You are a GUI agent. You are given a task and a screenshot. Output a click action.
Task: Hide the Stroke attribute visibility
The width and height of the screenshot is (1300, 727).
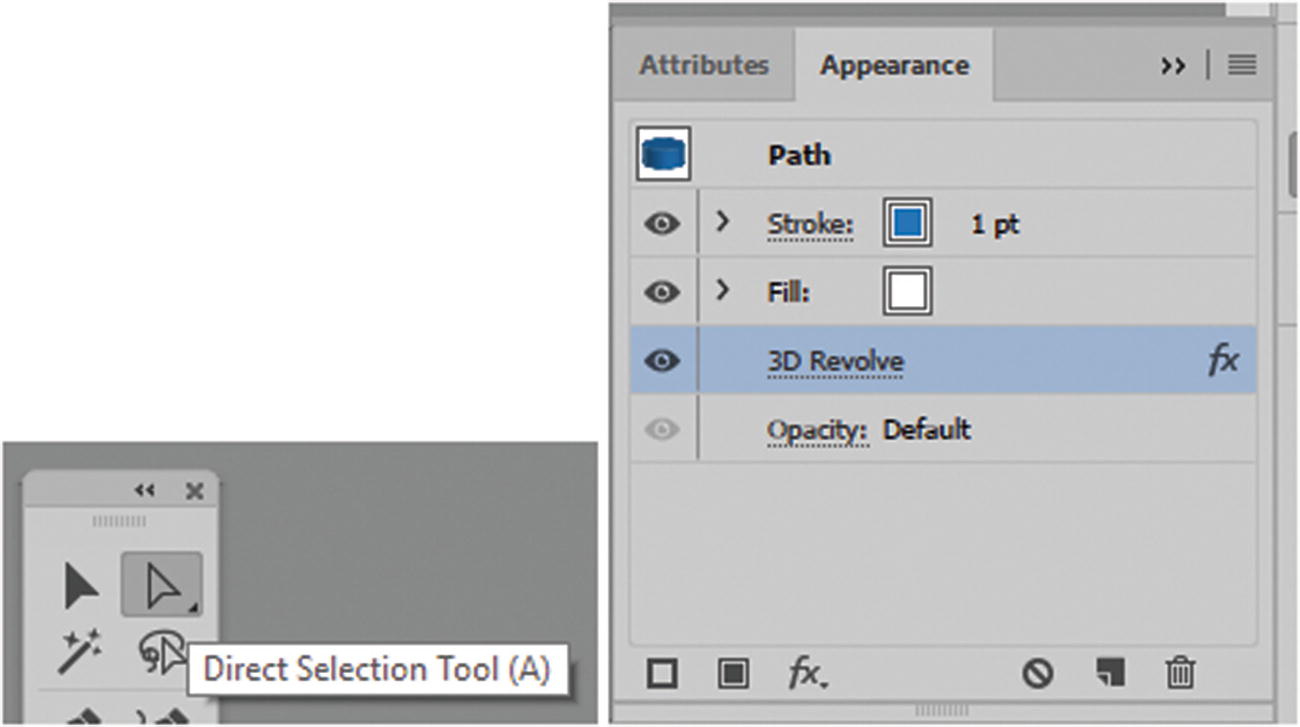(x=662, y=223)
